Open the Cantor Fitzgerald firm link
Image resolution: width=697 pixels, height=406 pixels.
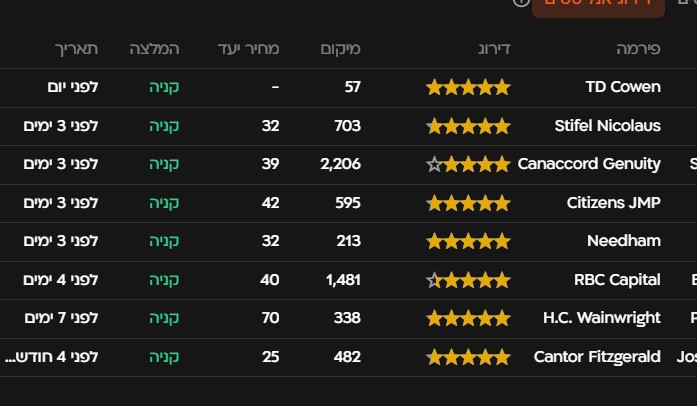[597, 357]
